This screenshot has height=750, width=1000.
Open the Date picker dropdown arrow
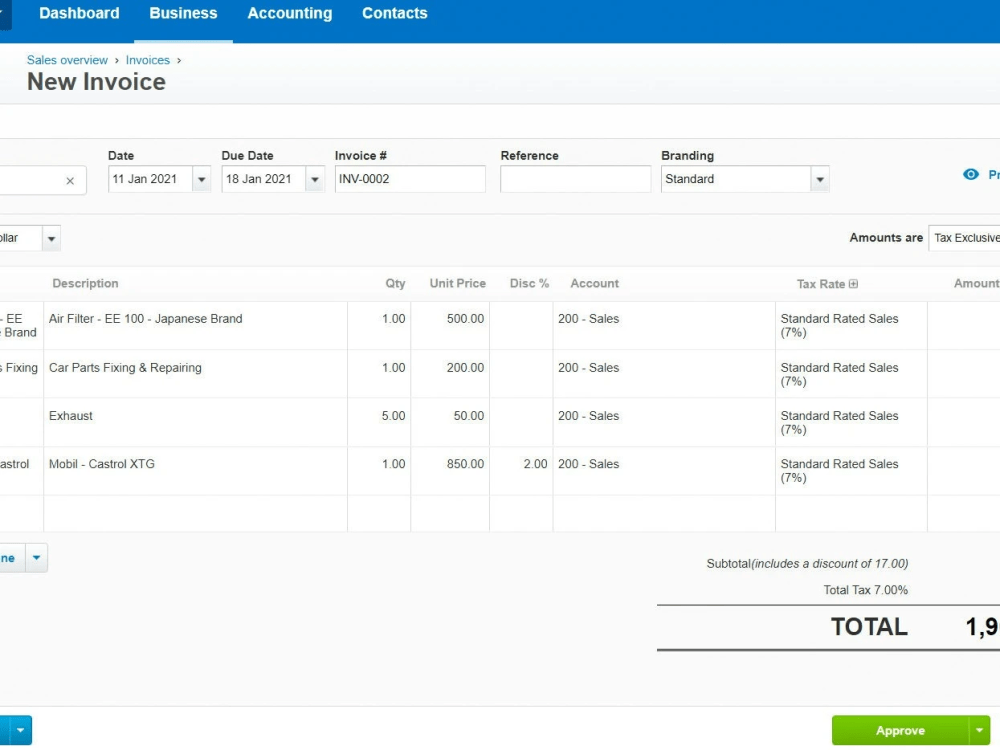pos(202,179)
